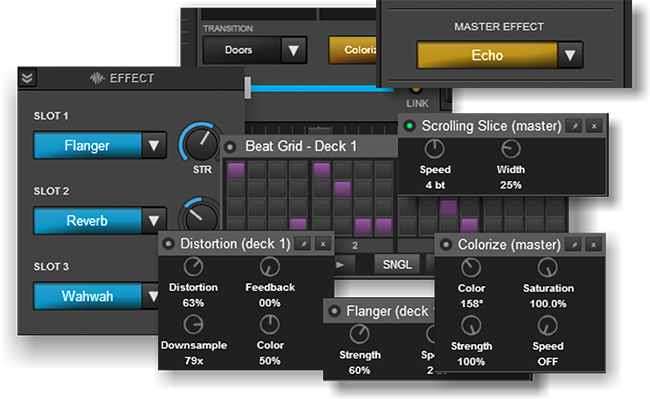Image resolution: width=650 pixels, height=399 pixels.
Task: Select the Reverb effect button in Slot 2
Action: tap(87, 221)
